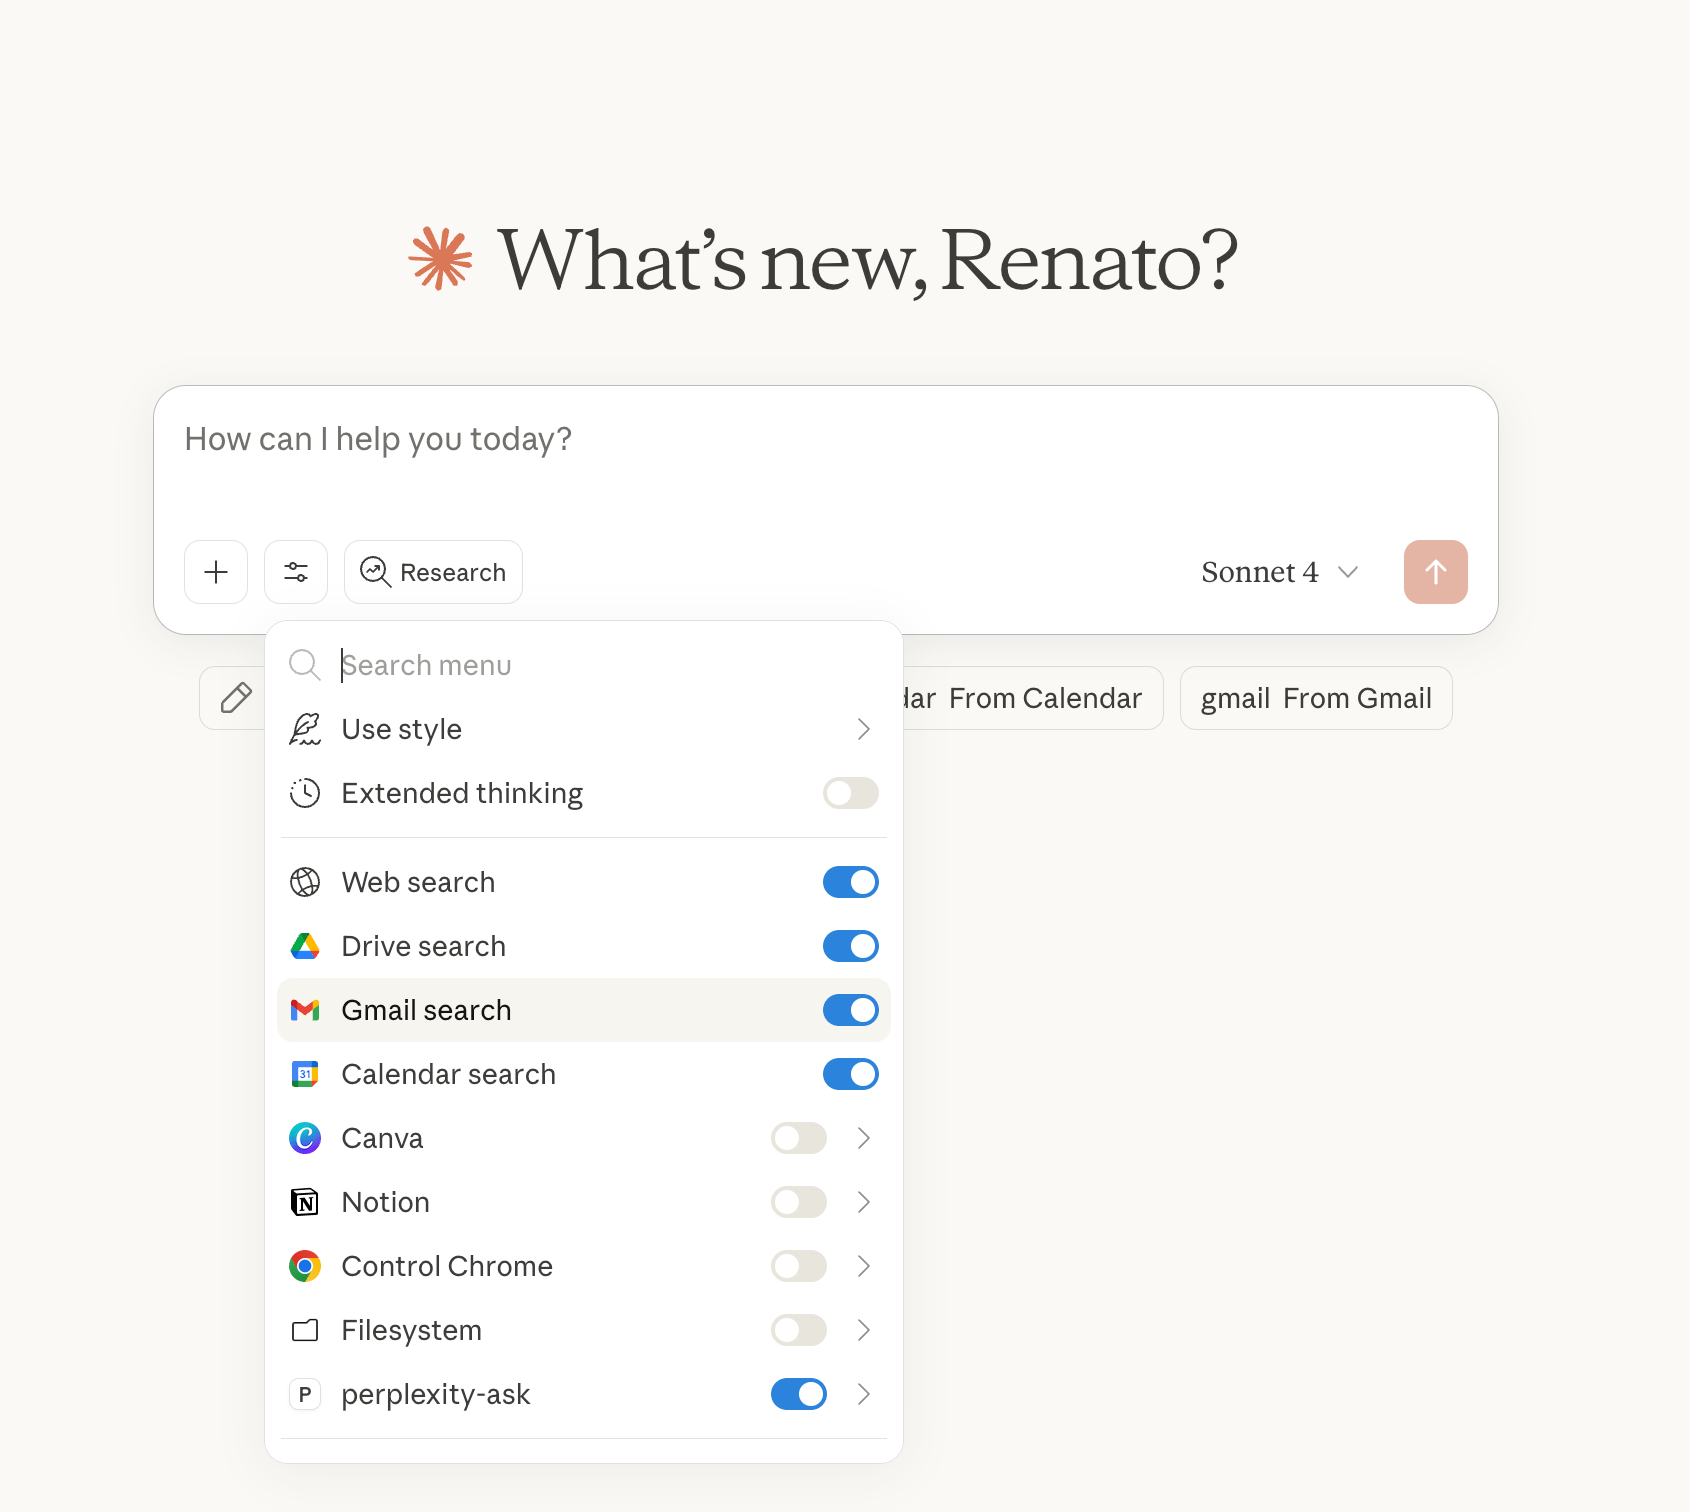
Task: Click the plus attachment button
Action: pyautogui.click(x=216, y=572)
